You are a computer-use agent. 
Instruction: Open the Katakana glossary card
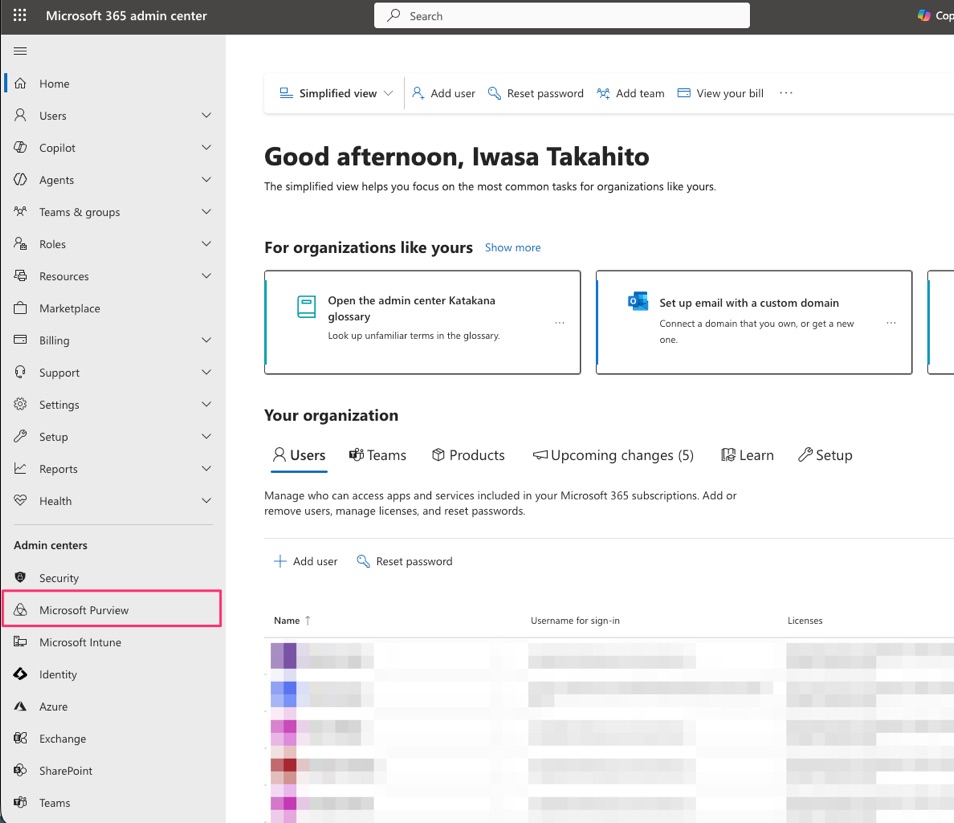(422, 322)
